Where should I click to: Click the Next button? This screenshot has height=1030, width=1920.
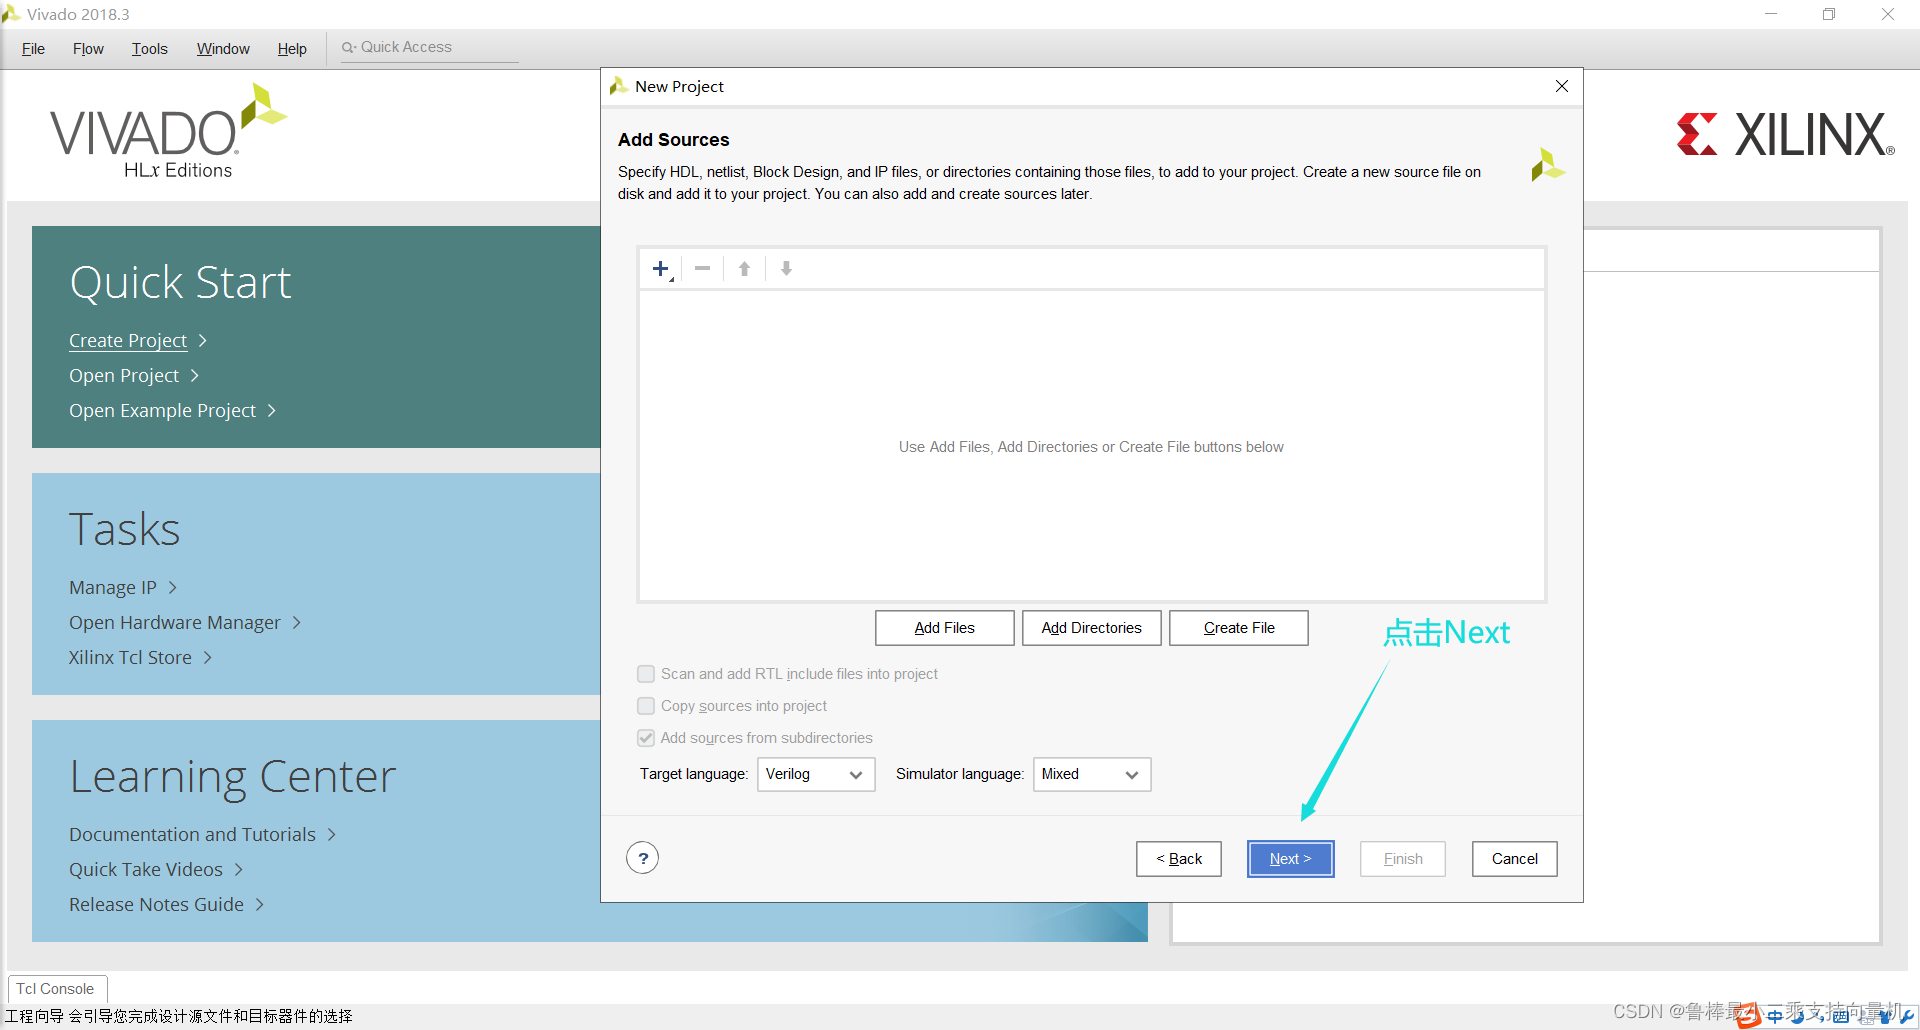click(1291, 859)
